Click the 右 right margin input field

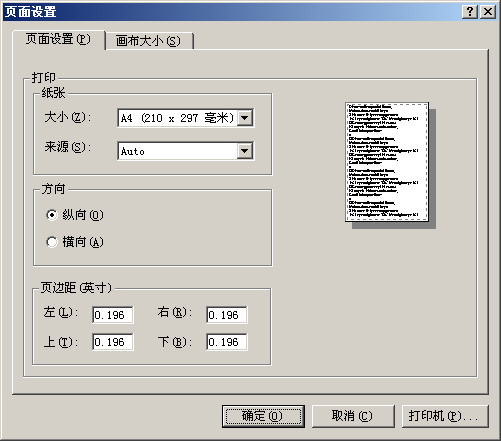pos(227,315)
